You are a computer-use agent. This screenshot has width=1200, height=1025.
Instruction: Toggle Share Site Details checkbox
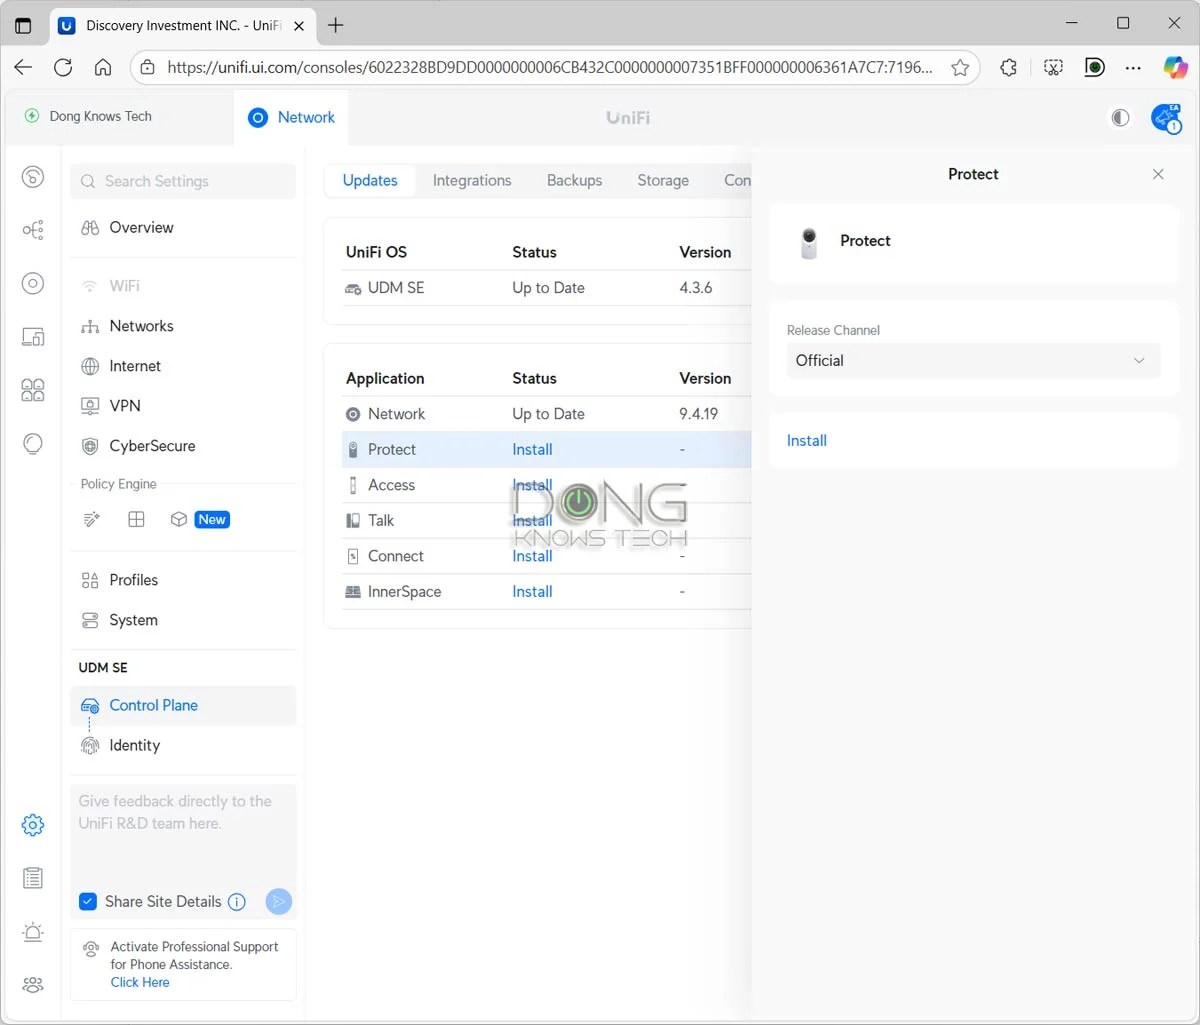pos(88,901)
